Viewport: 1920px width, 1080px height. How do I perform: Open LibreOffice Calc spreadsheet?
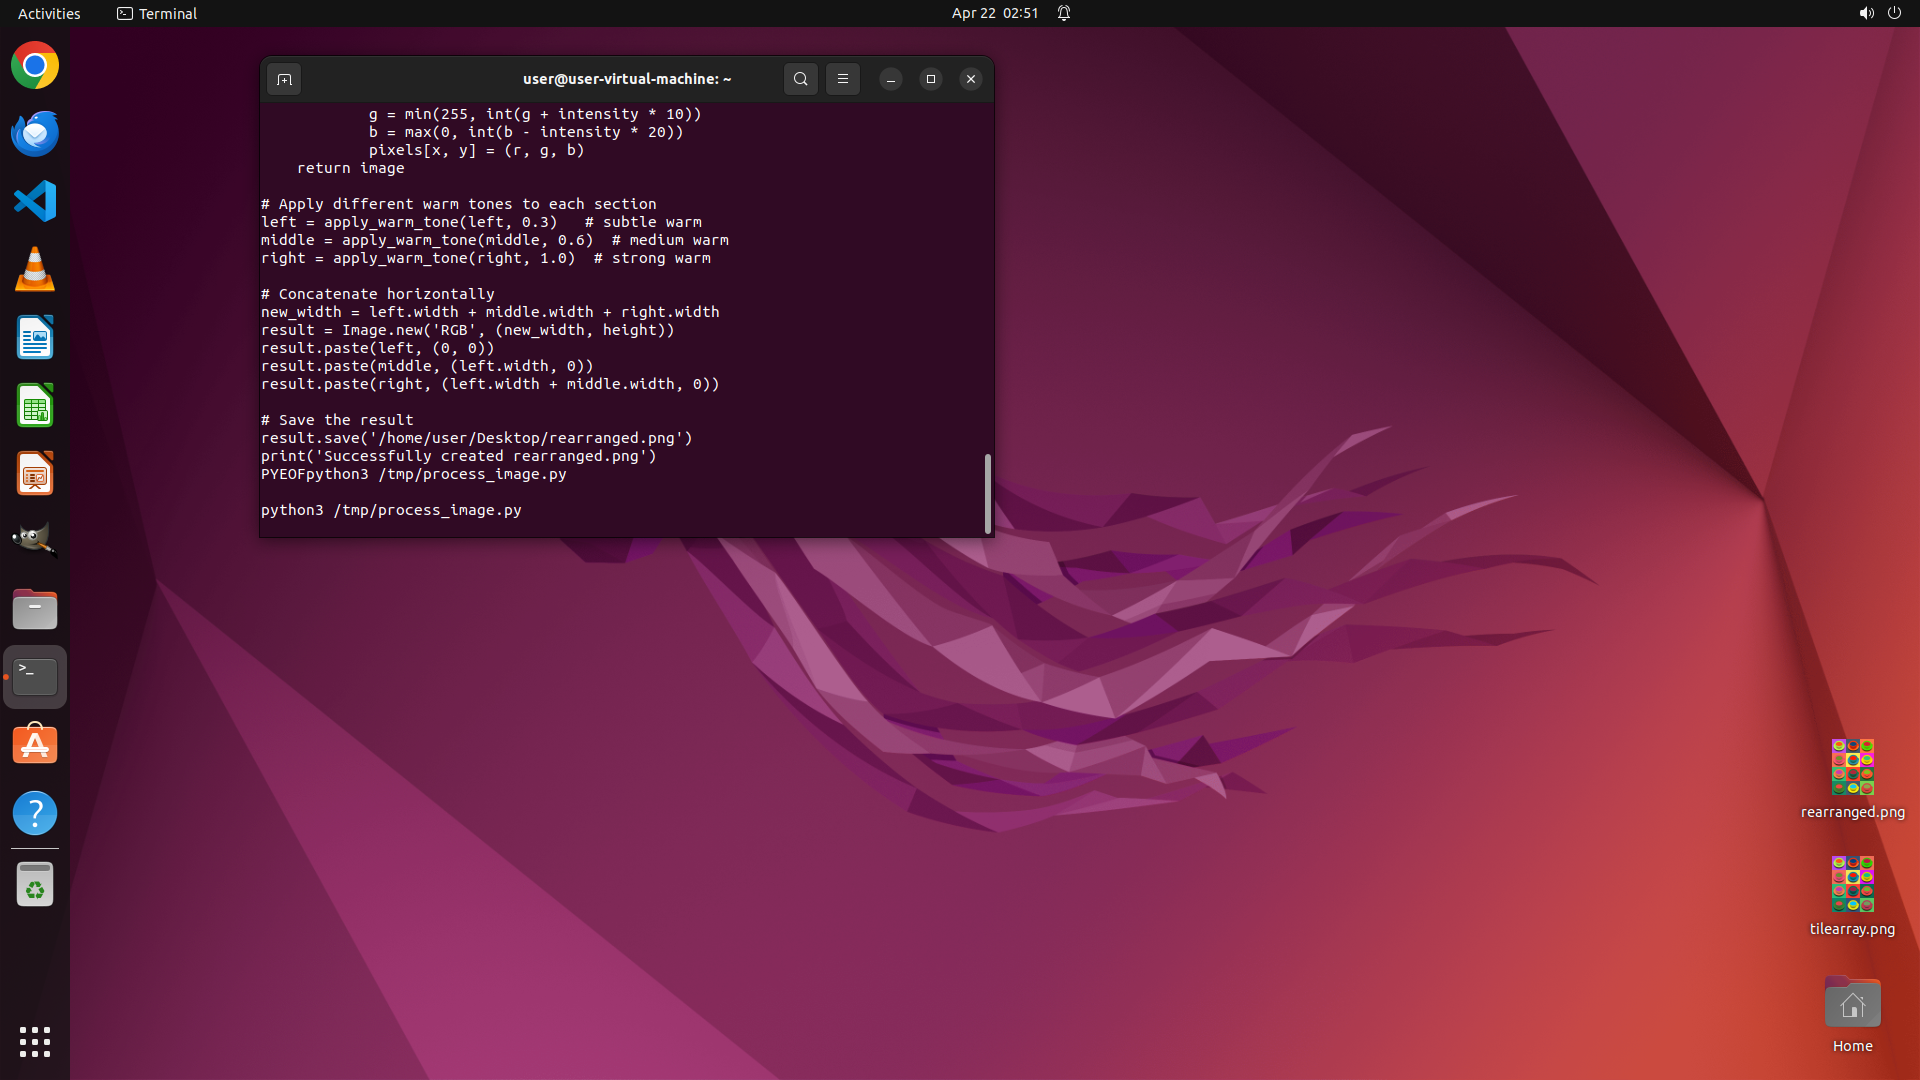pos(35,406)
